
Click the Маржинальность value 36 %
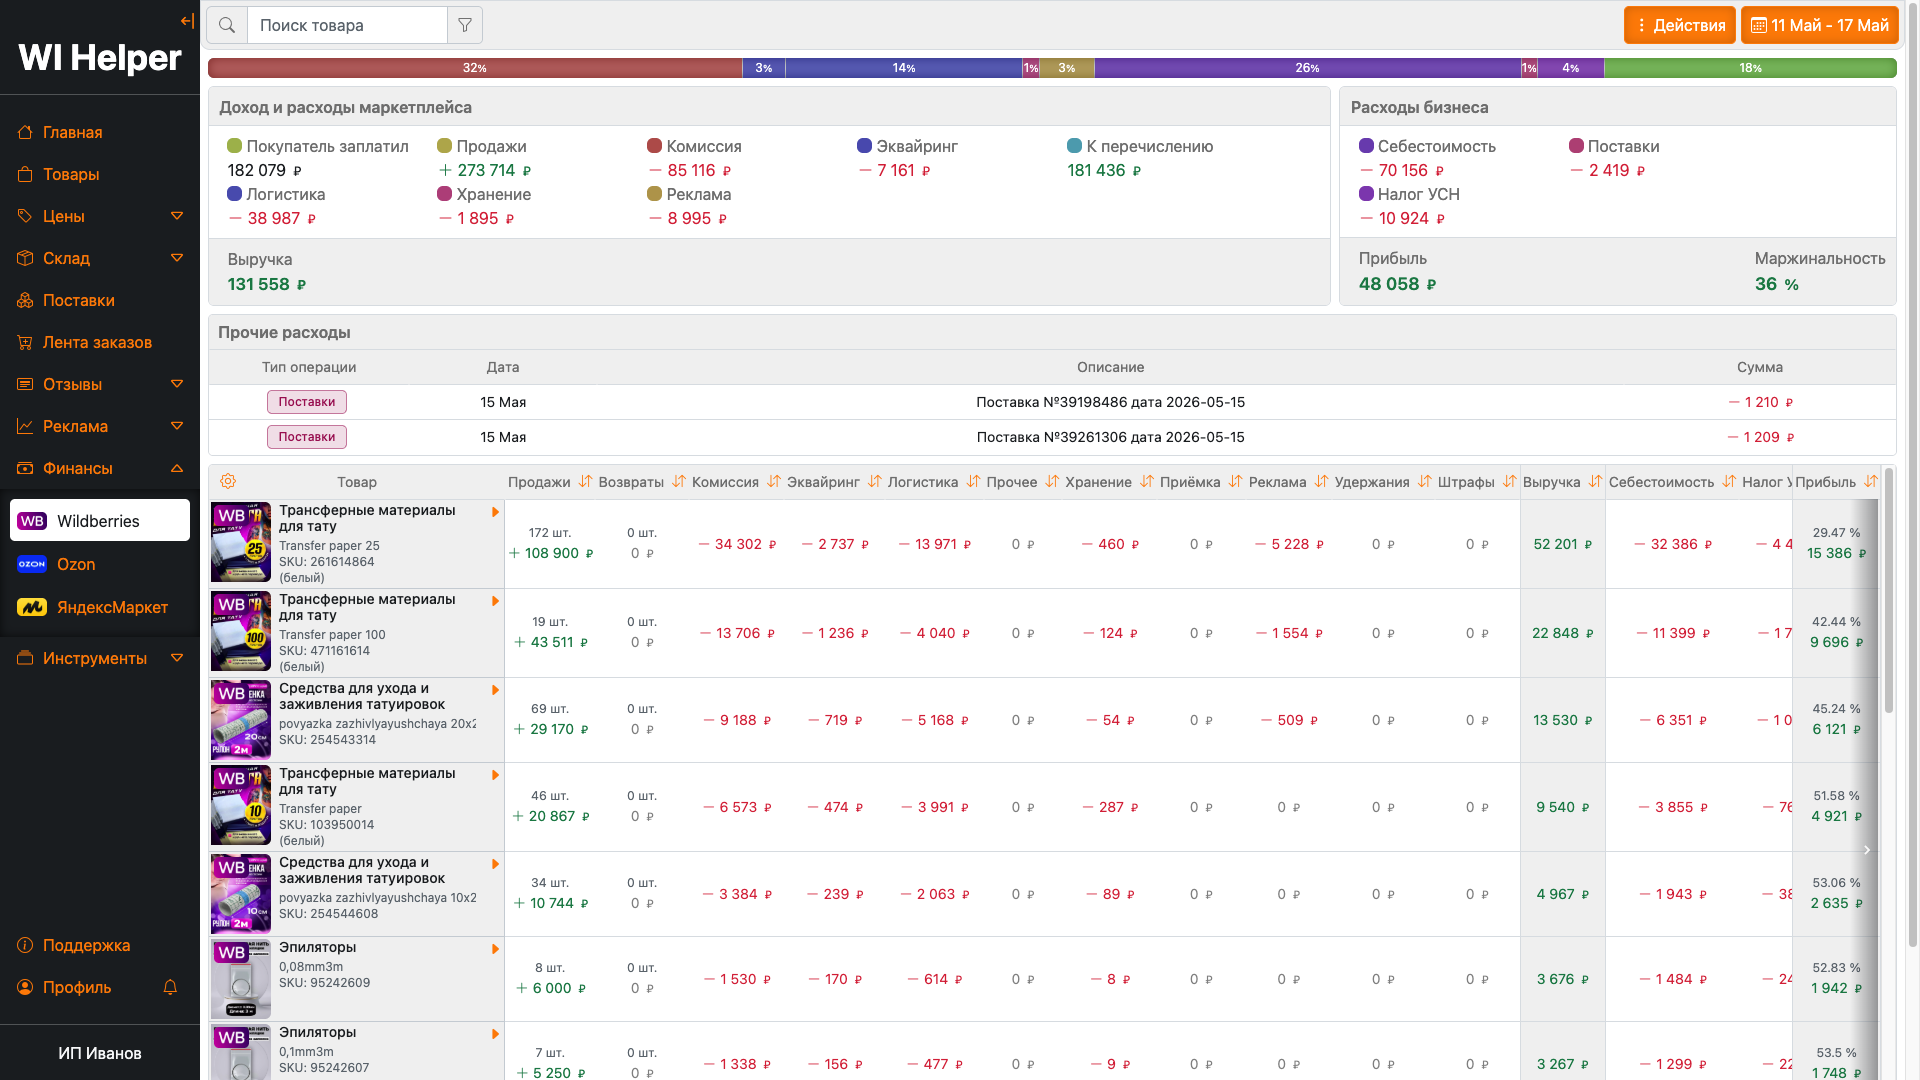1777,284
